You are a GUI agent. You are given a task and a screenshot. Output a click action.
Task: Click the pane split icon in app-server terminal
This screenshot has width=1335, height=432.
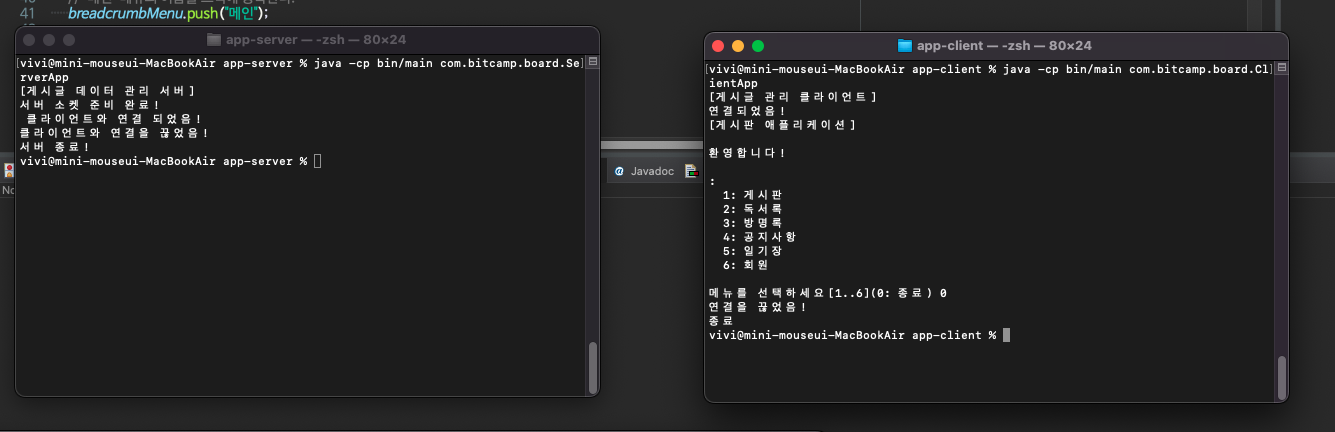[x=592, y=62]
